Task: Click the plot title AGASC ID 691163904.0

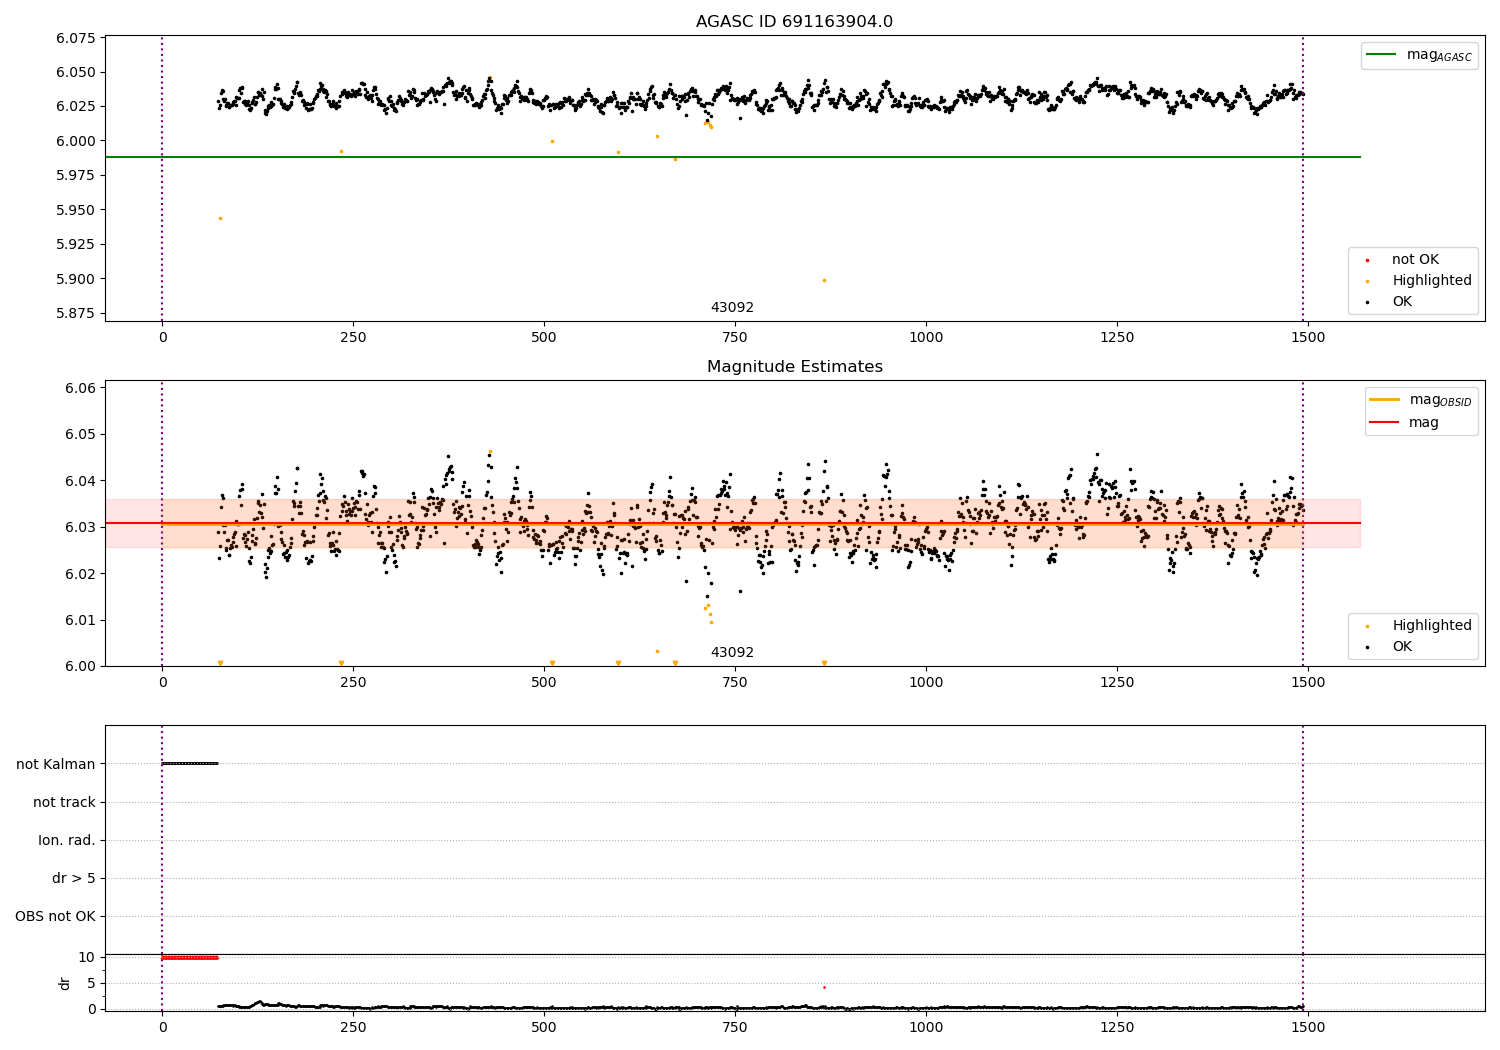Action: click(794, 22)
